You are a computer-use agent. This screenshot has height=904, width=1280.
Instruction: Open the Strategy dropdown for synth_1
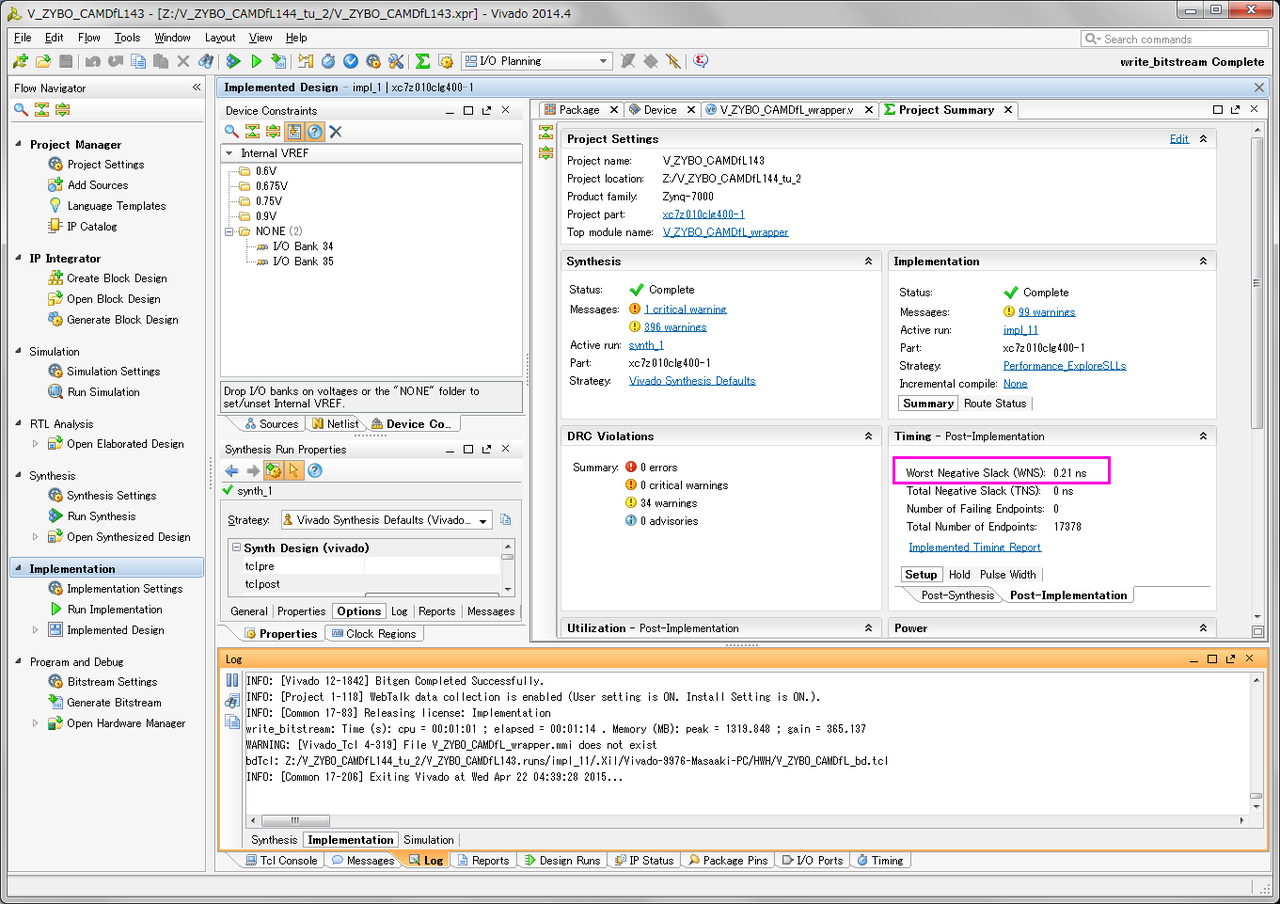(x=484, y=521)
